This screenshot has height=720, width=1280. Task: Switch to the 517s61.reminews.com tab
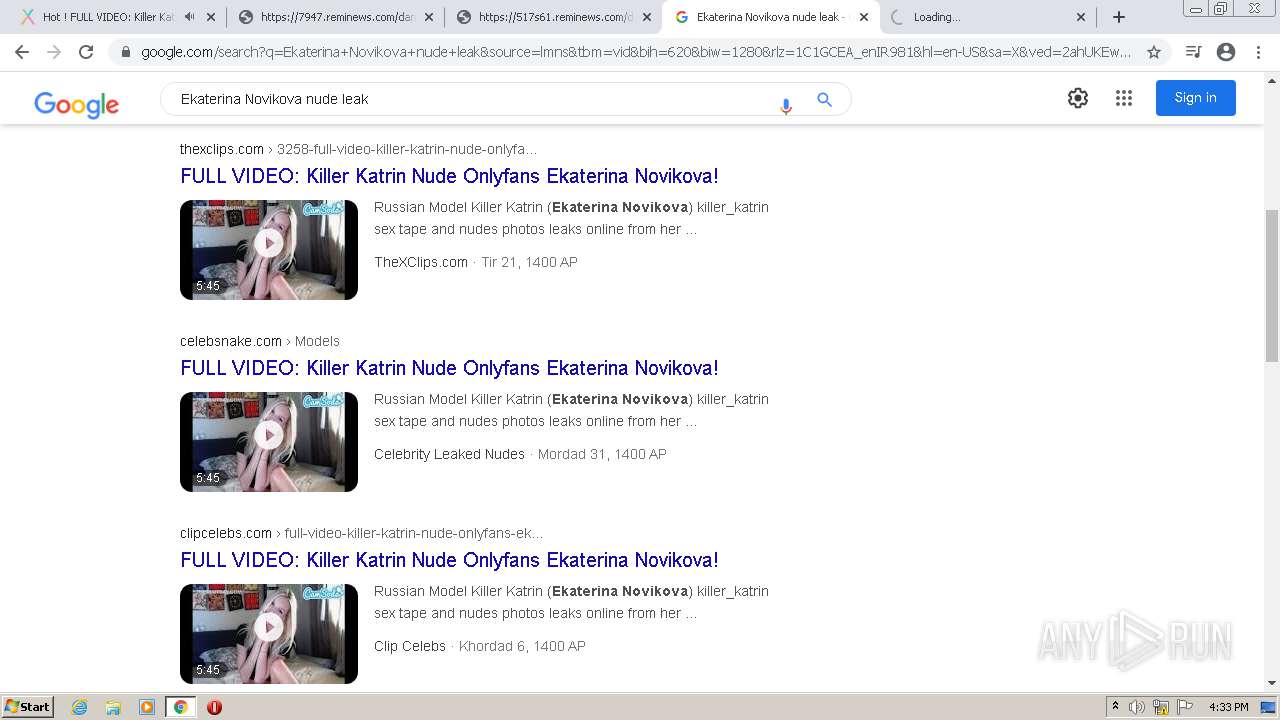coord(554,17)
